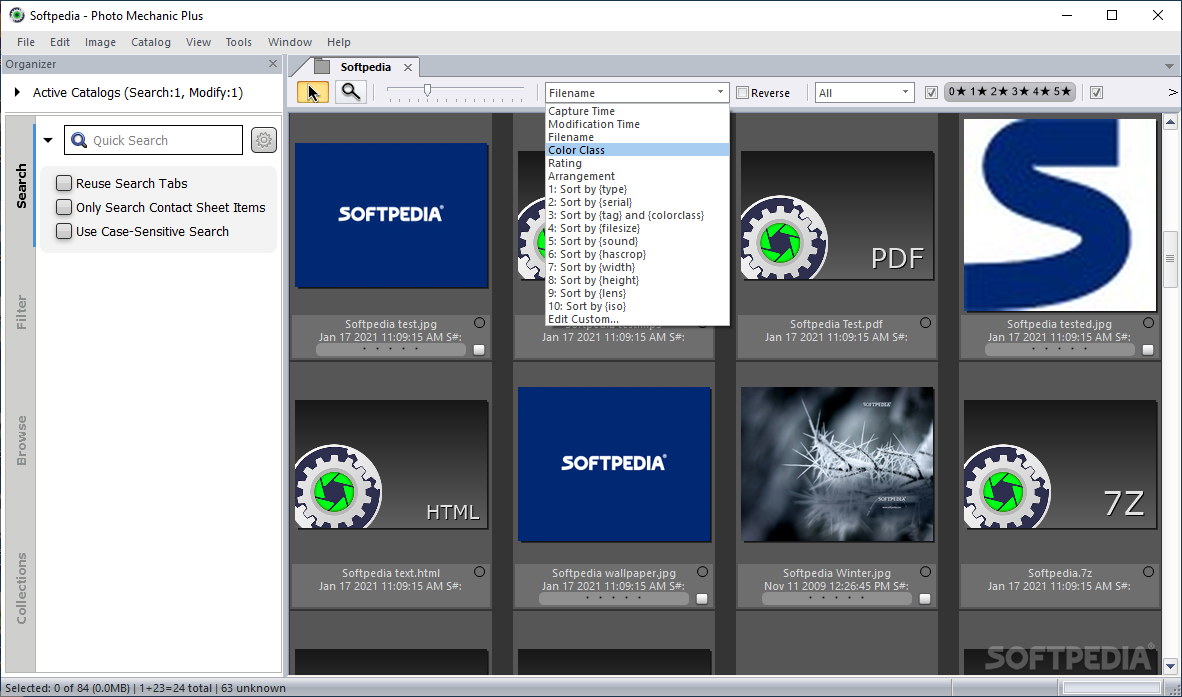Choose Color Class from sort list

[577, 150]
